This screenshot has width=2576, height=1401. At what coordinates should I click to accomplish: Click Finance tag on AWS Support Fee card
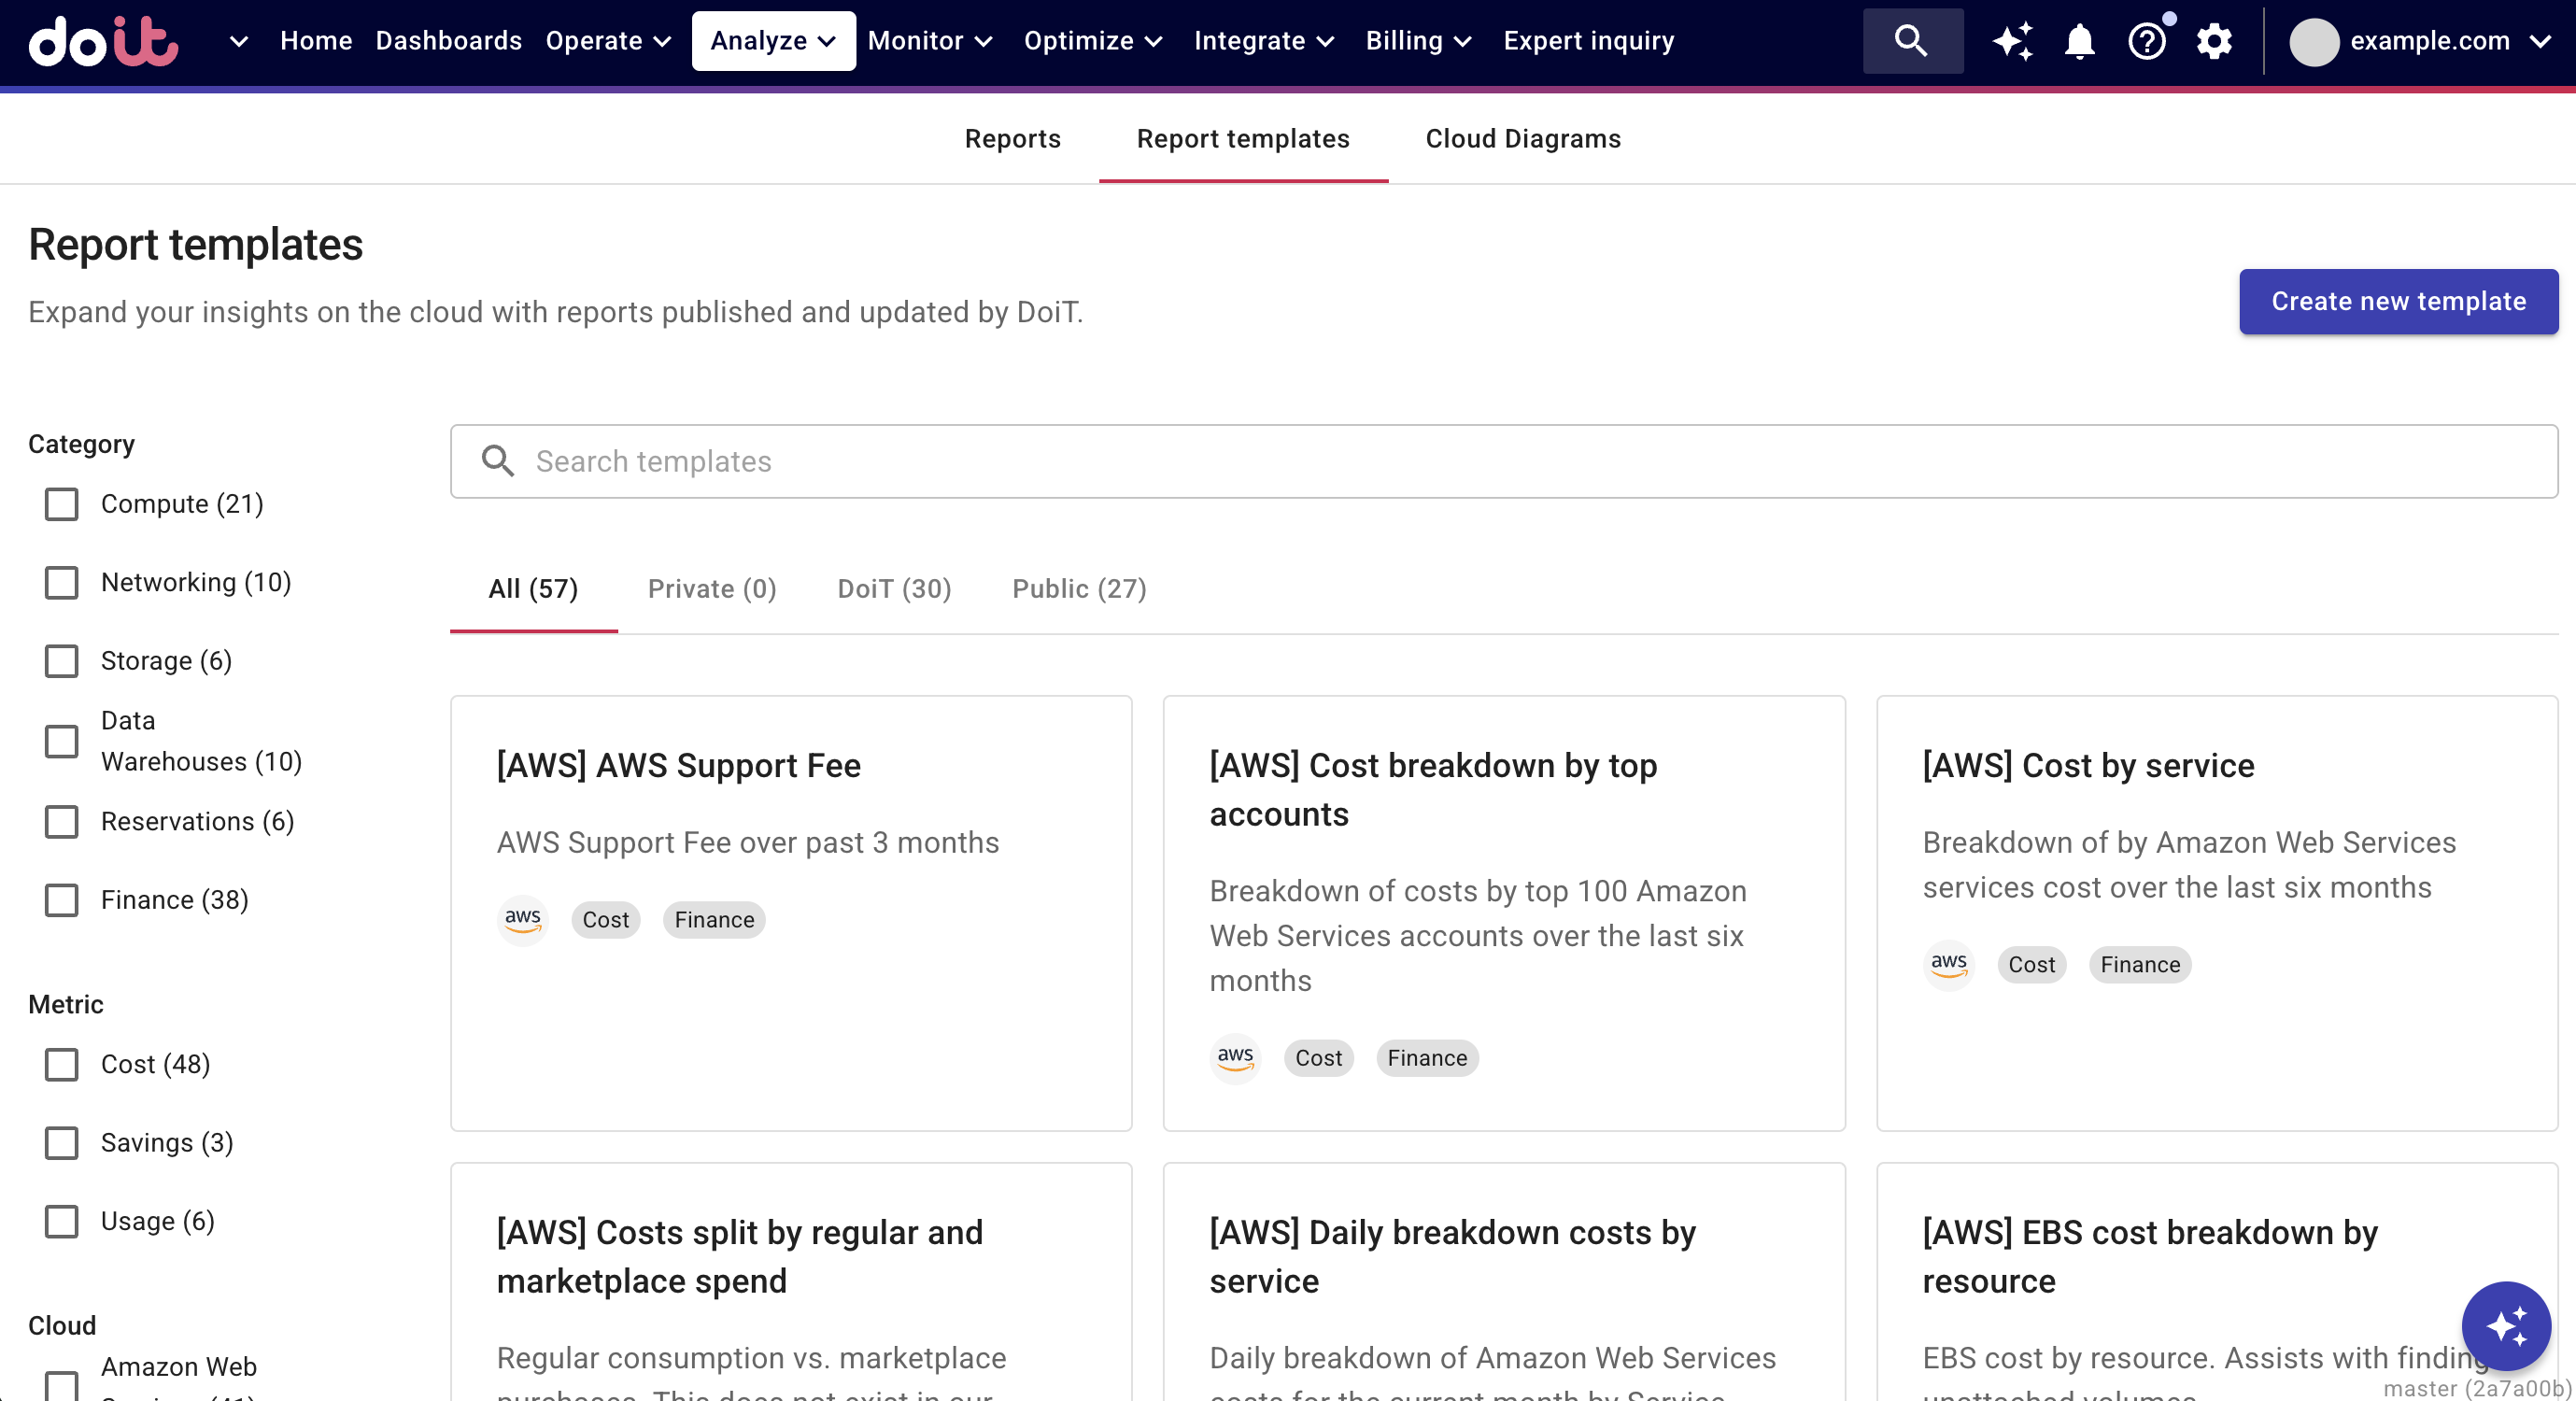[714, 920]
